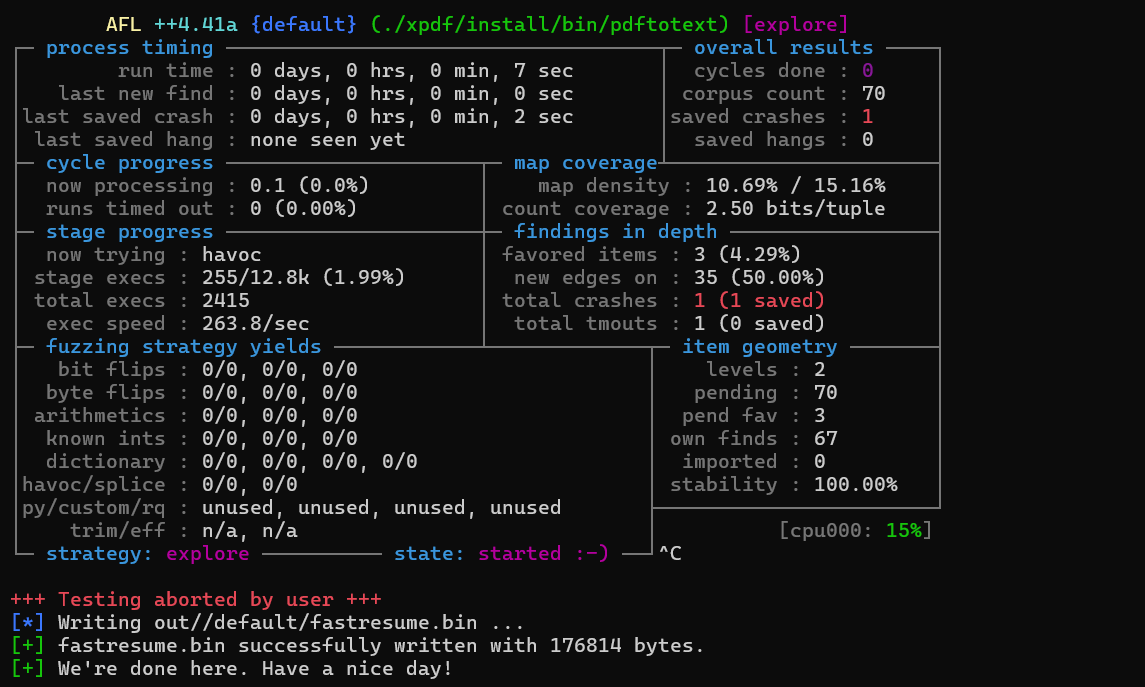
Task: Click the total crashes "1 (1 saved)" value
Action: [x=759, y=301]
